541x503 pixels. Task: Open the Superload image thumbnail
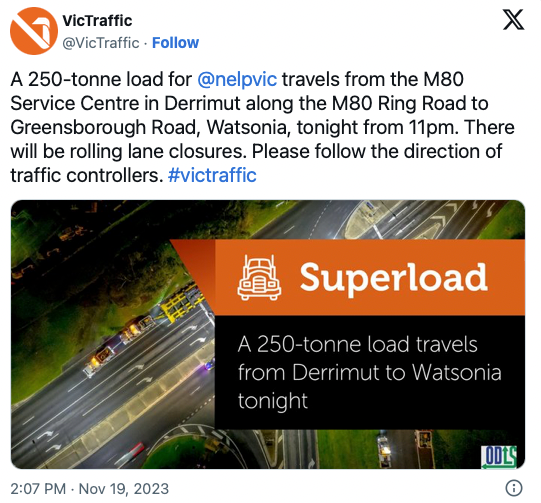268,334
